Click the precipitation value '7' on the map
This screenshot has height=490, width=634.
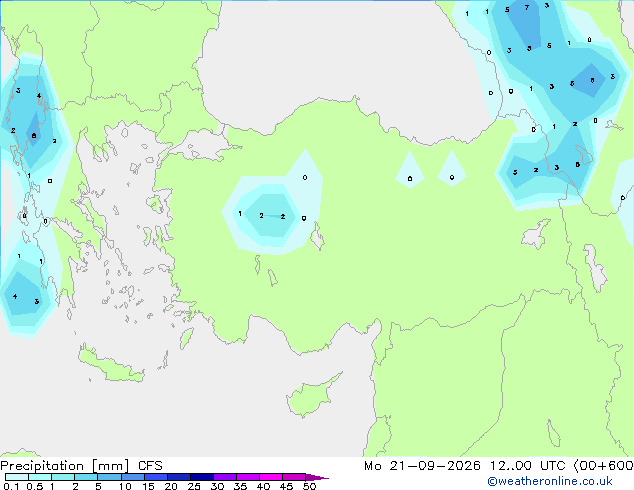(x=526, y=8)
